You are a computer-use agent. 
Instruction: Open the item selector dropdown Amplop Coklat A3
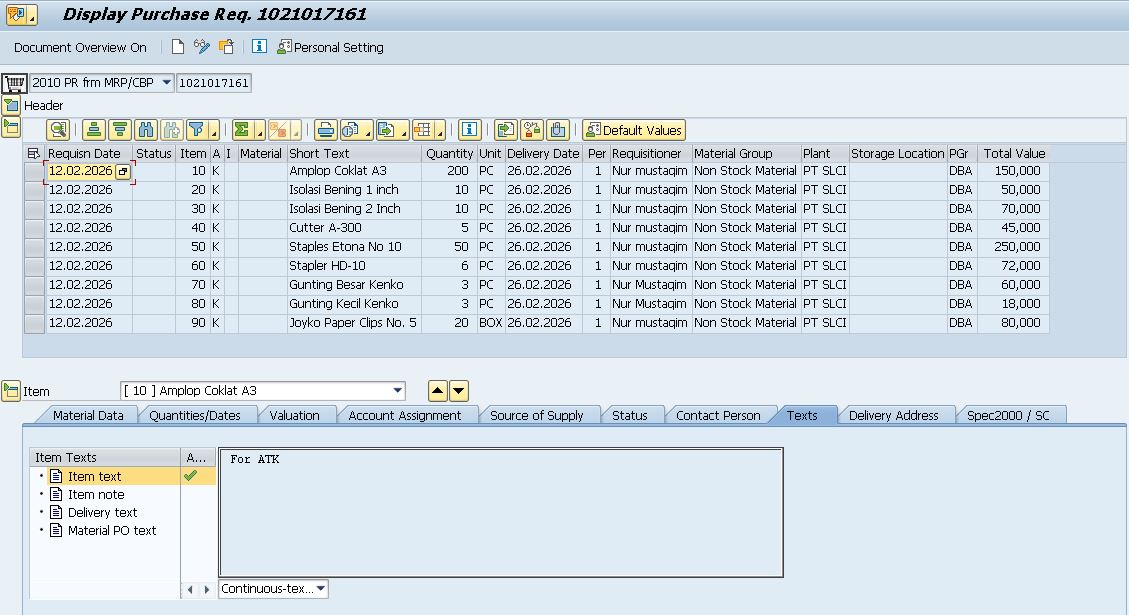(x=398, y=390)
